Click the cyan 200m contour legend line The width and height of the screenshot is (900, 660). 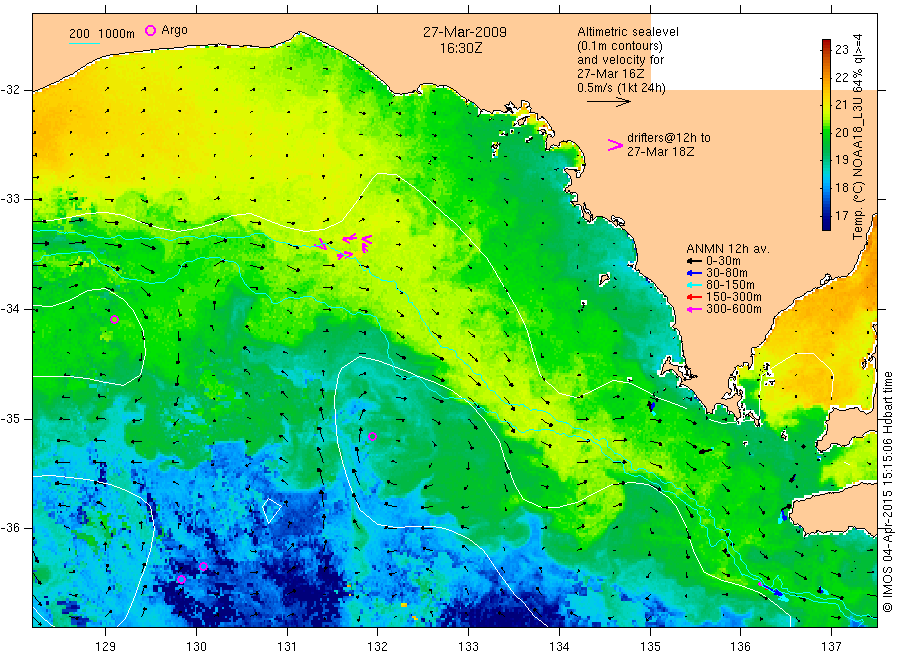pos(84,42)
